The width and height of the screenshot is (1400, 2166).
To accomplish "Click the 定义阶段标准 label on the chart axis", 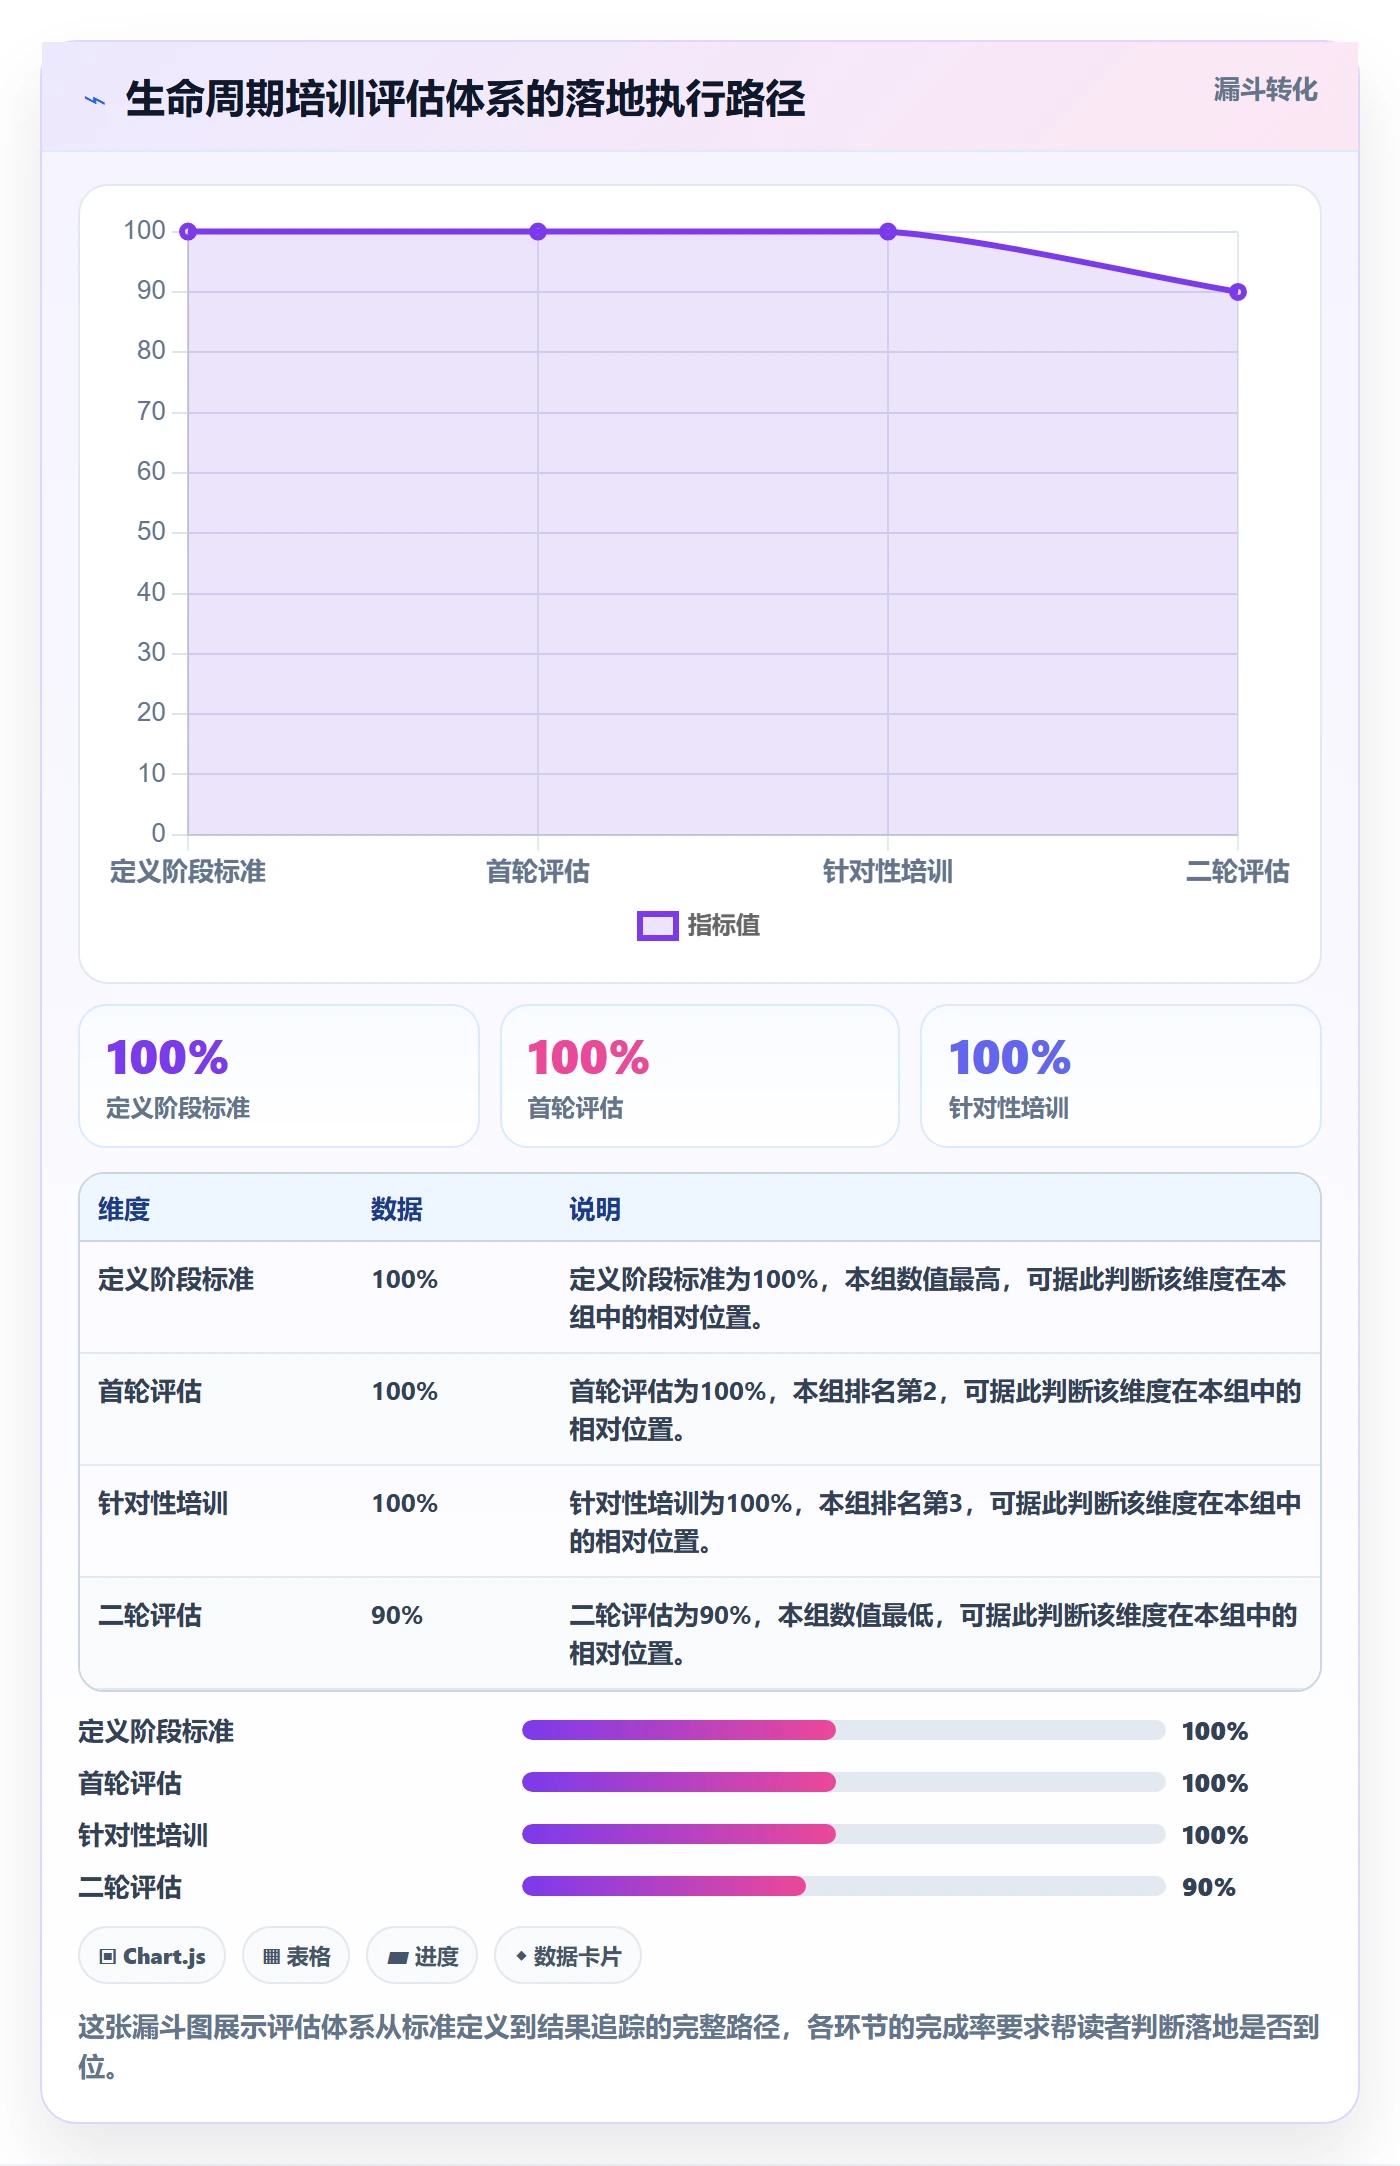I will [188, 871].
